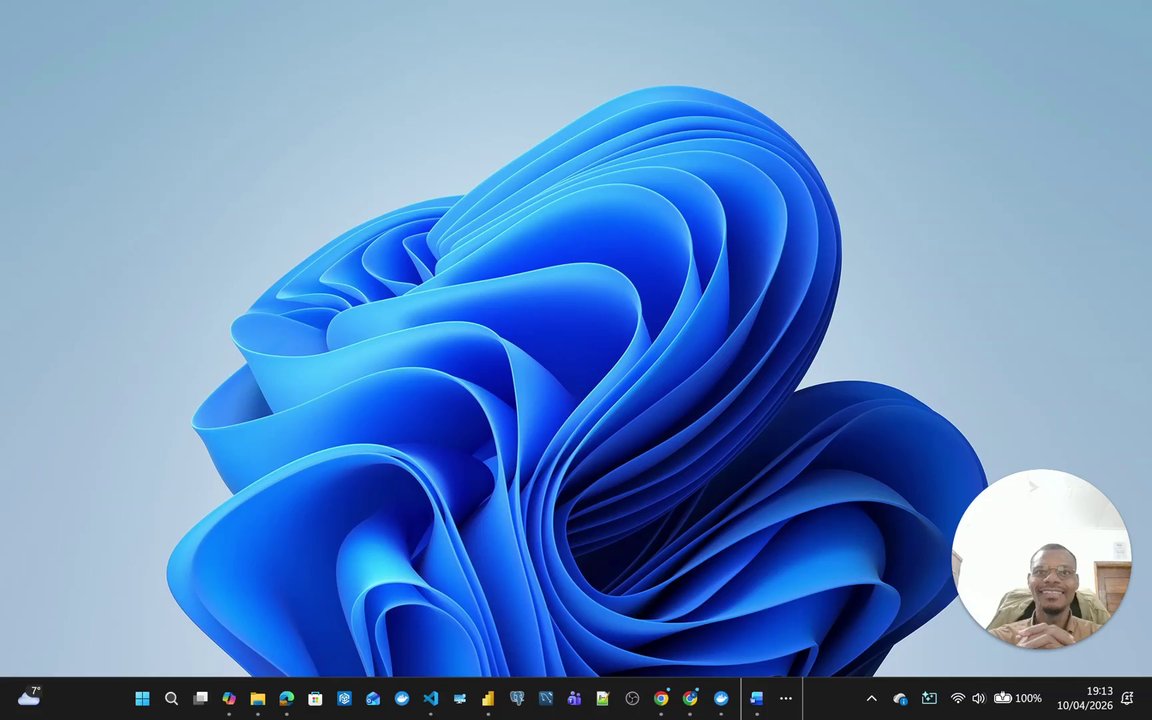Screen dimensions: 1152x720
Task: Launch Visual Studio Code from taskbar
Action: pyautogui.click(x=431, y=698)
